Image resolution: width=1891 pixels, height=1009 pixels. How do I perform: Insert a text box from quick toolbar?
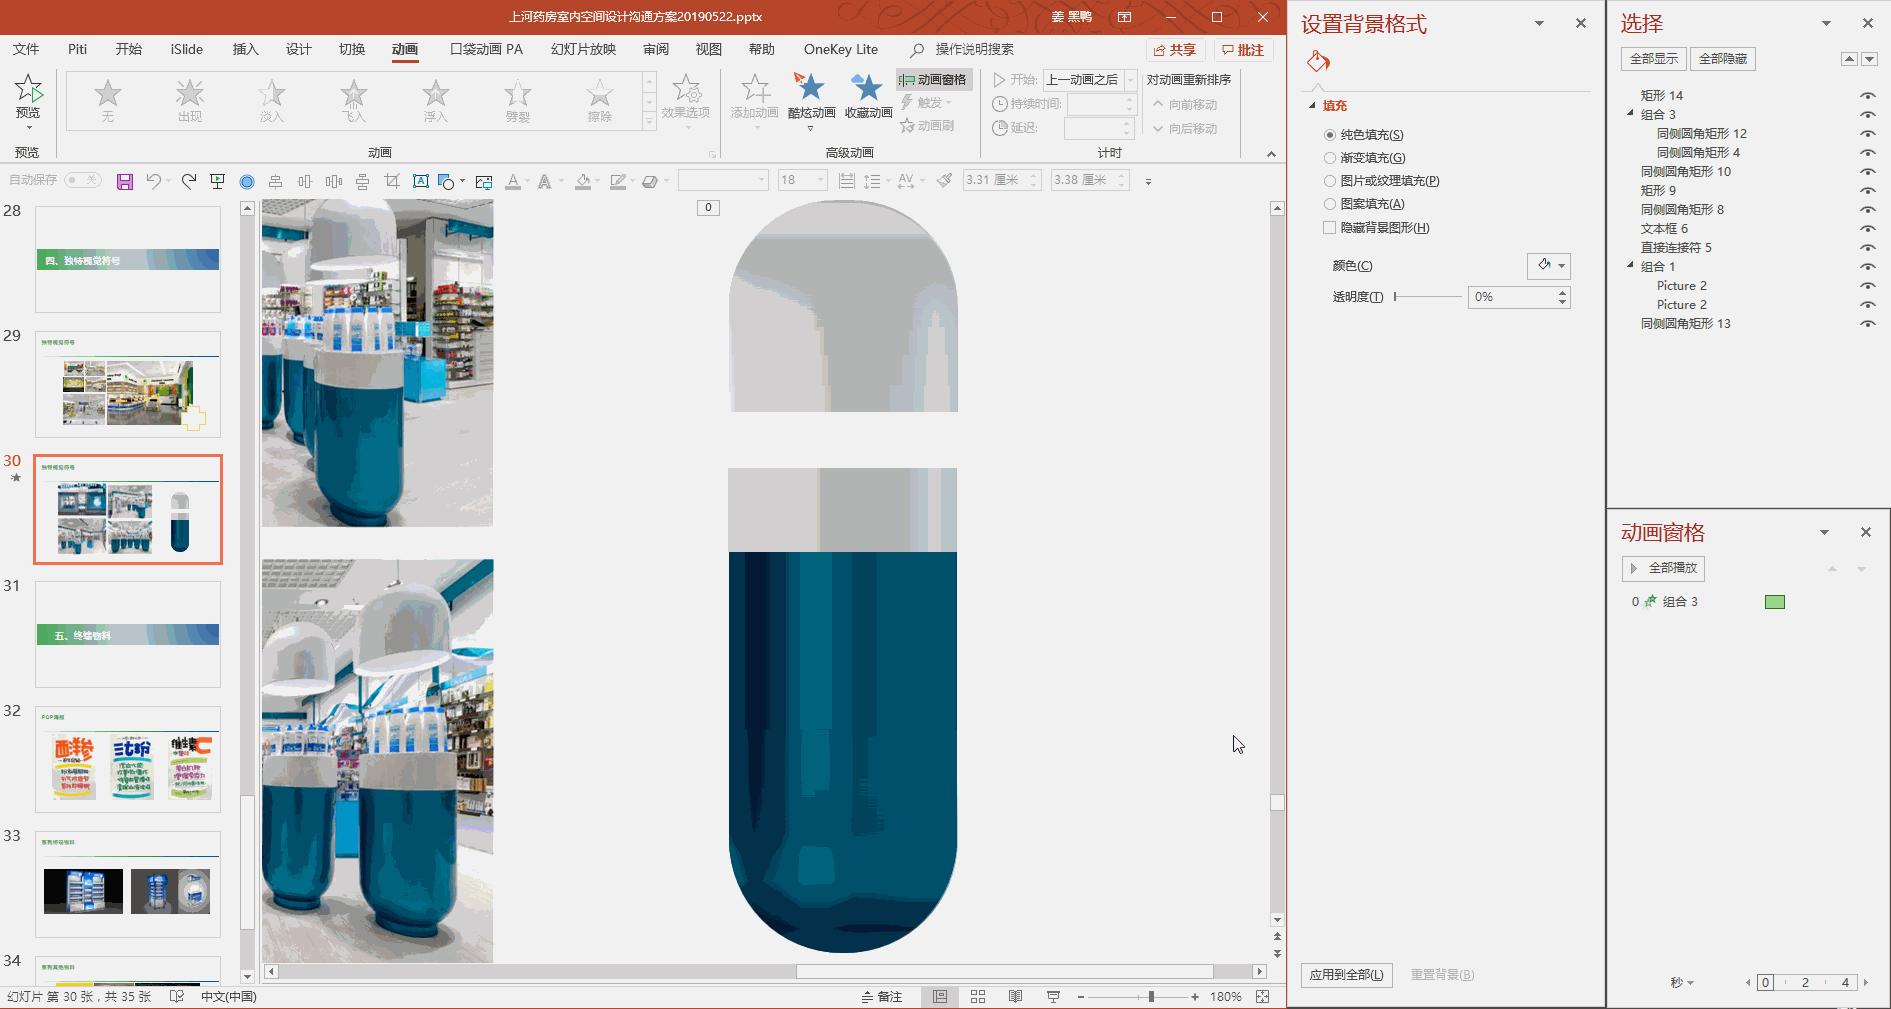coord(421,181)
